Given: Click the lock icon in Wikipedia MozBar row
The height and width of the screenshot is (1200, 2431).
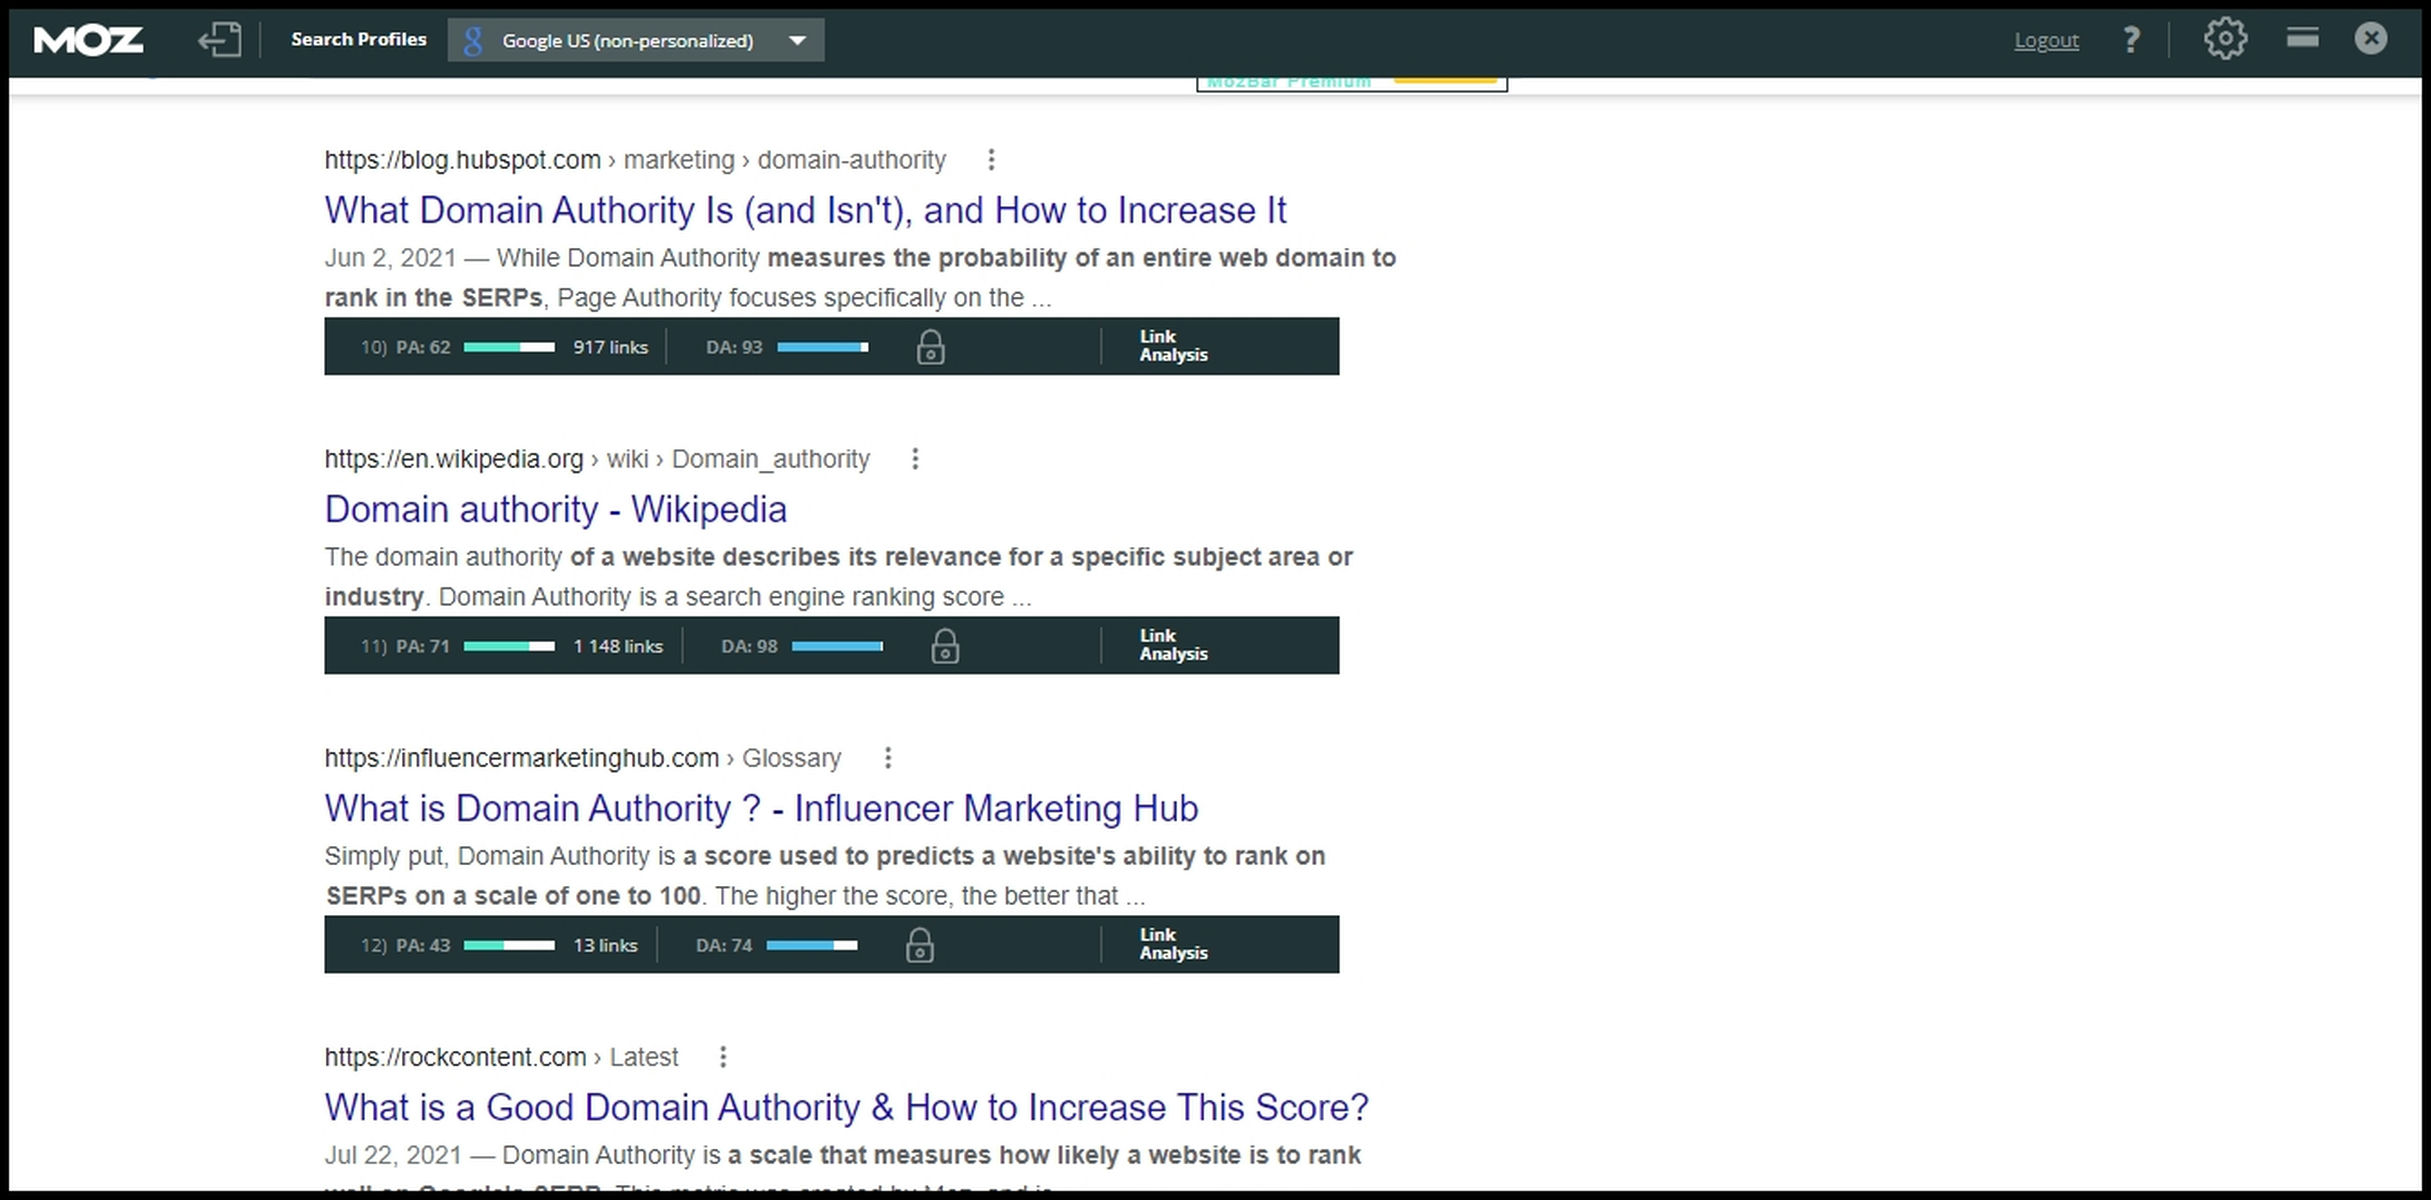Looking at the screenshot, I should [x=945, y=646].
